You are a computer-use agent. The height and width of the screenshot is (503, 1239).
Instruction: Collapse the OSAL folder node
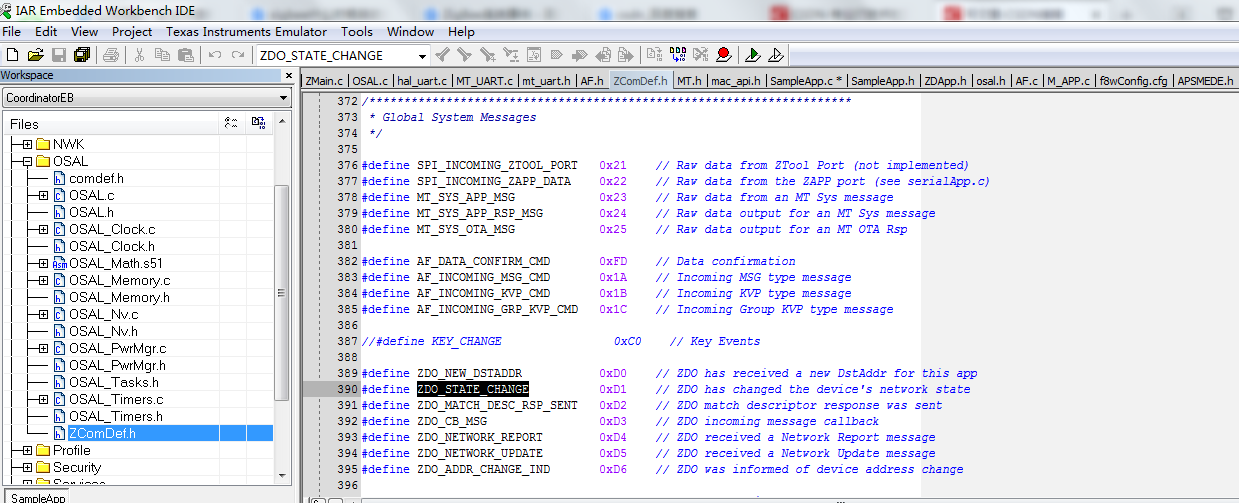tap(27, 162)
